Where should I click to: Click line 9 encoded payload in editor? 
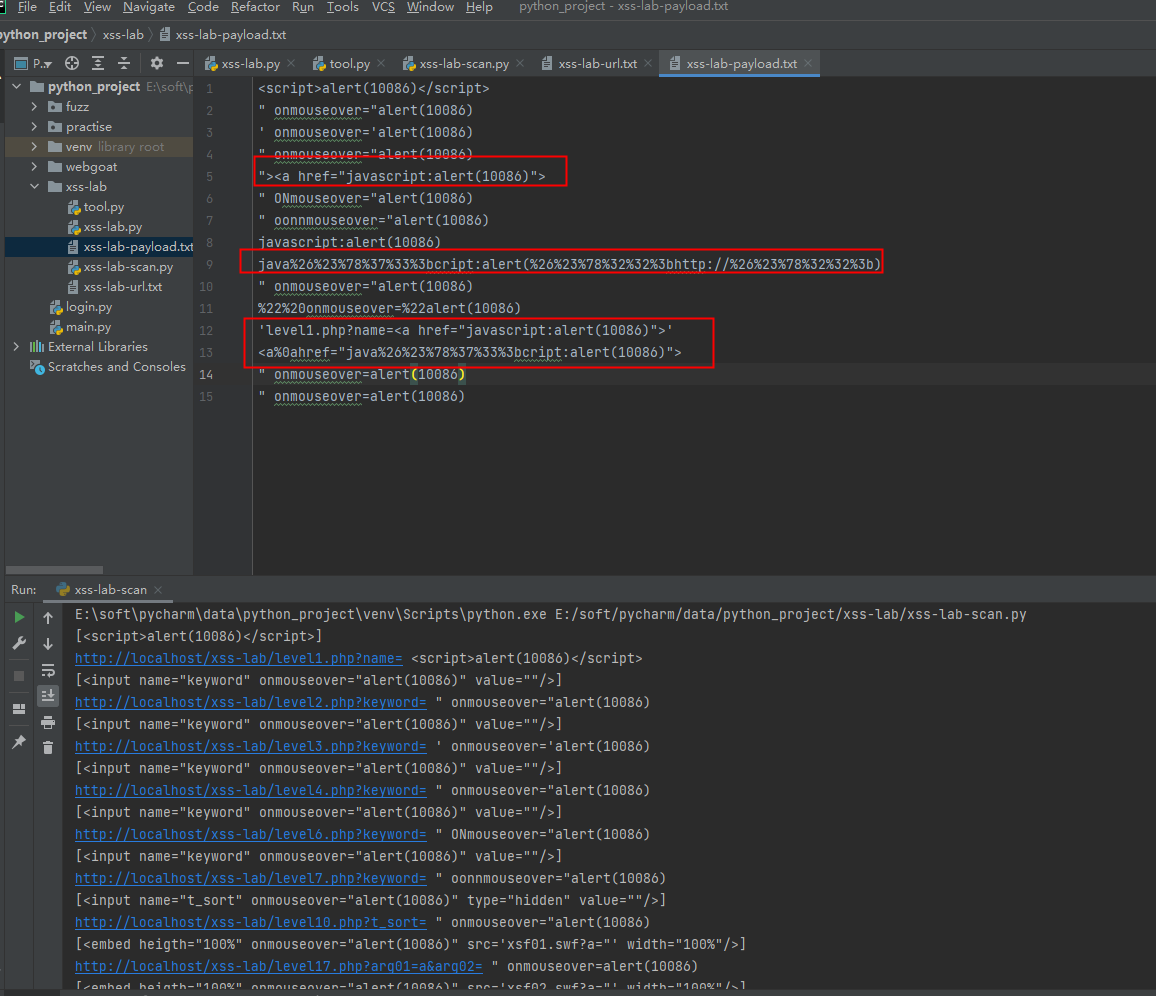coord(569,264)
